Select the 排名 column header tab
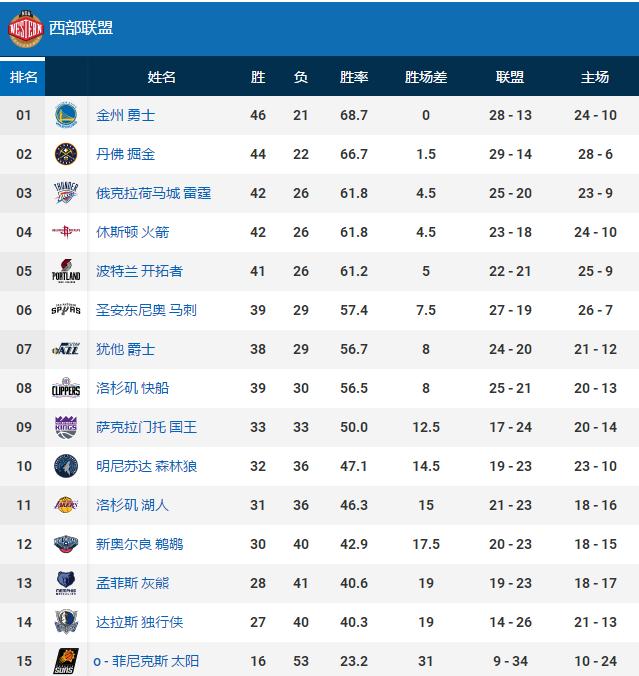The height and width of the screenshot is (676, 639). click(x=22, y=77)
